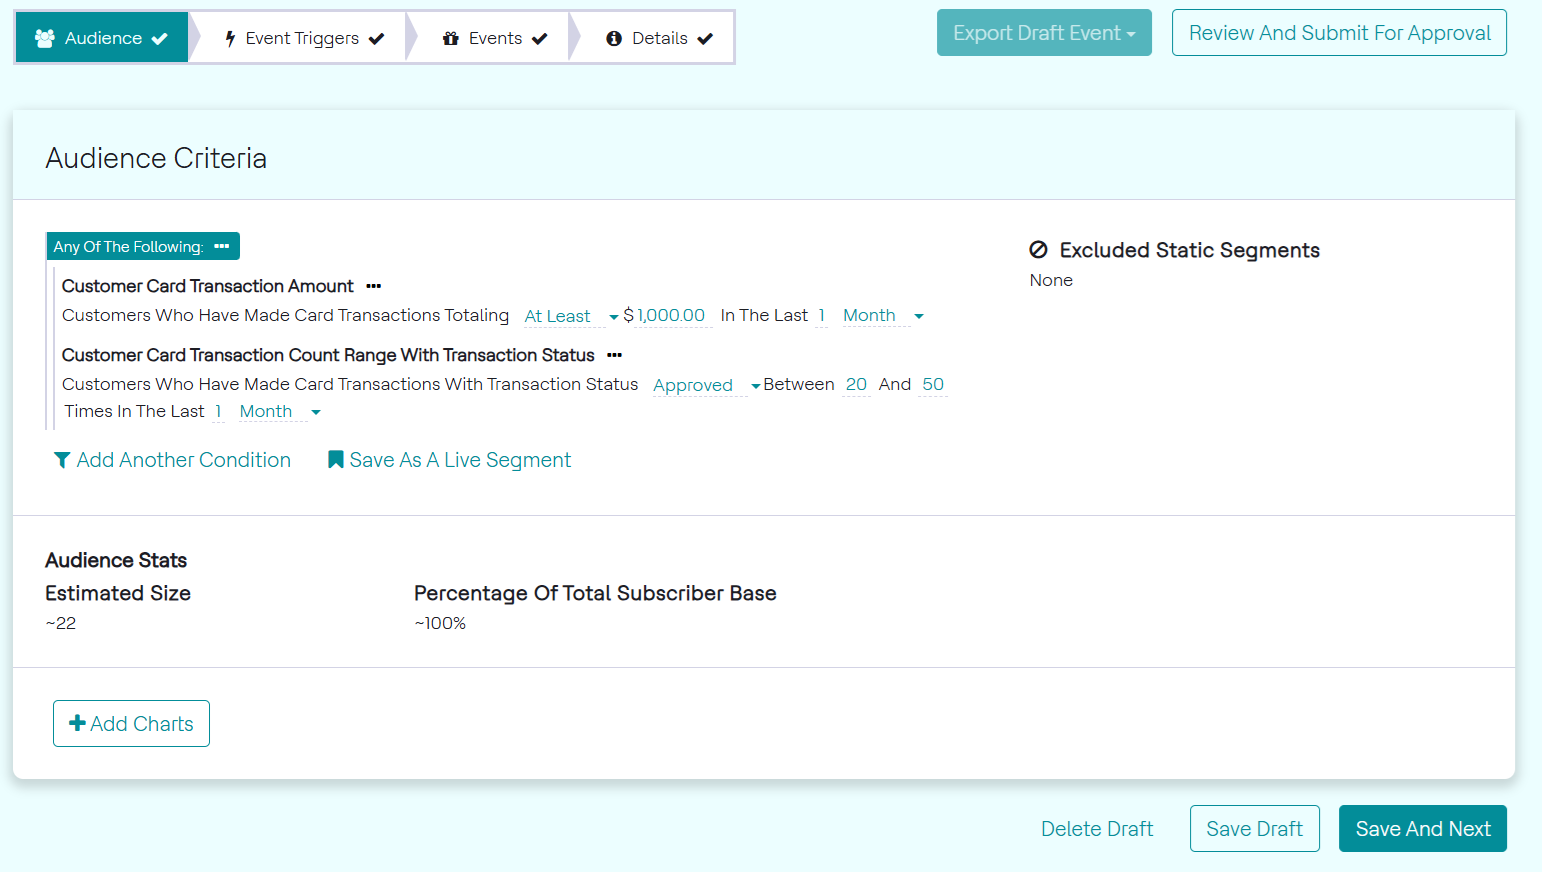Edit the 1,000.00 transaction amount field
Screen dimensions: 1542x872
(x=671, y=316)
